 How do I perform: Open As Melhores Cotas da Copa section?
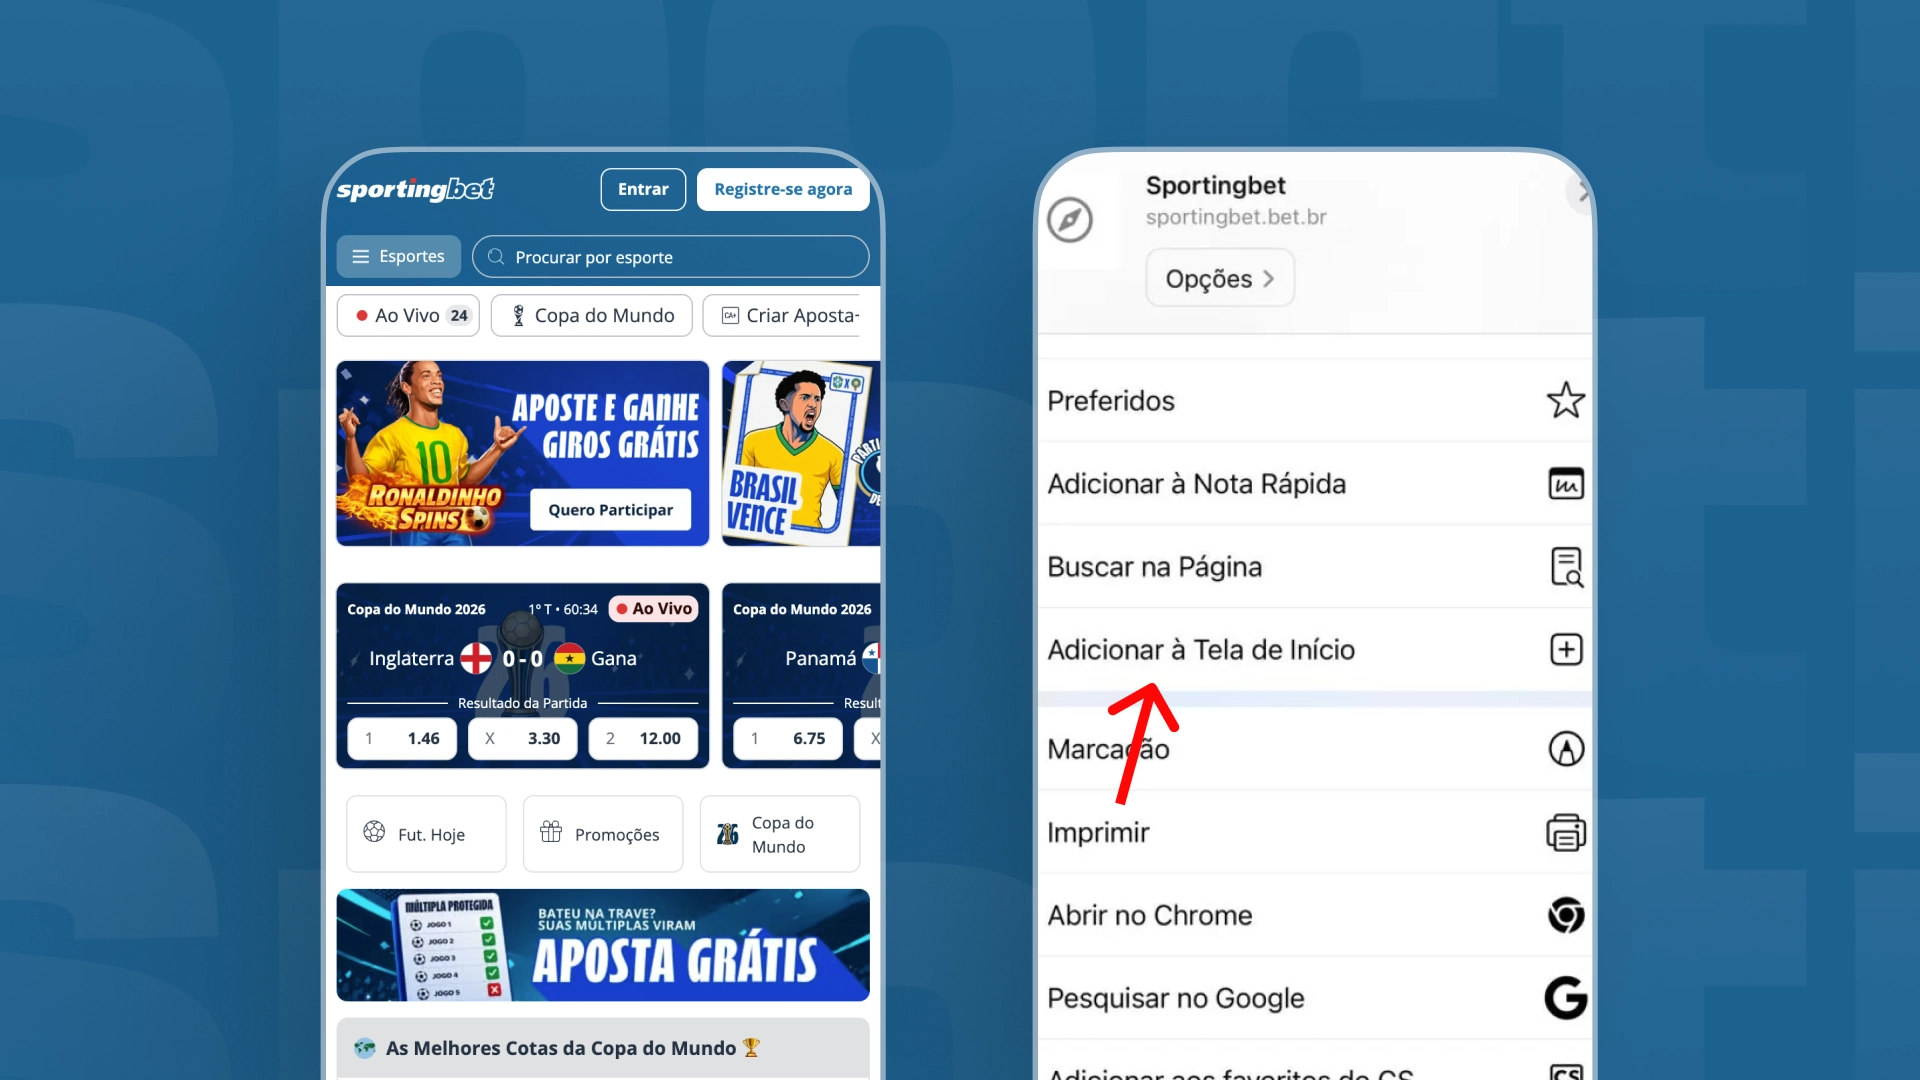click(x=603, y=1048)
